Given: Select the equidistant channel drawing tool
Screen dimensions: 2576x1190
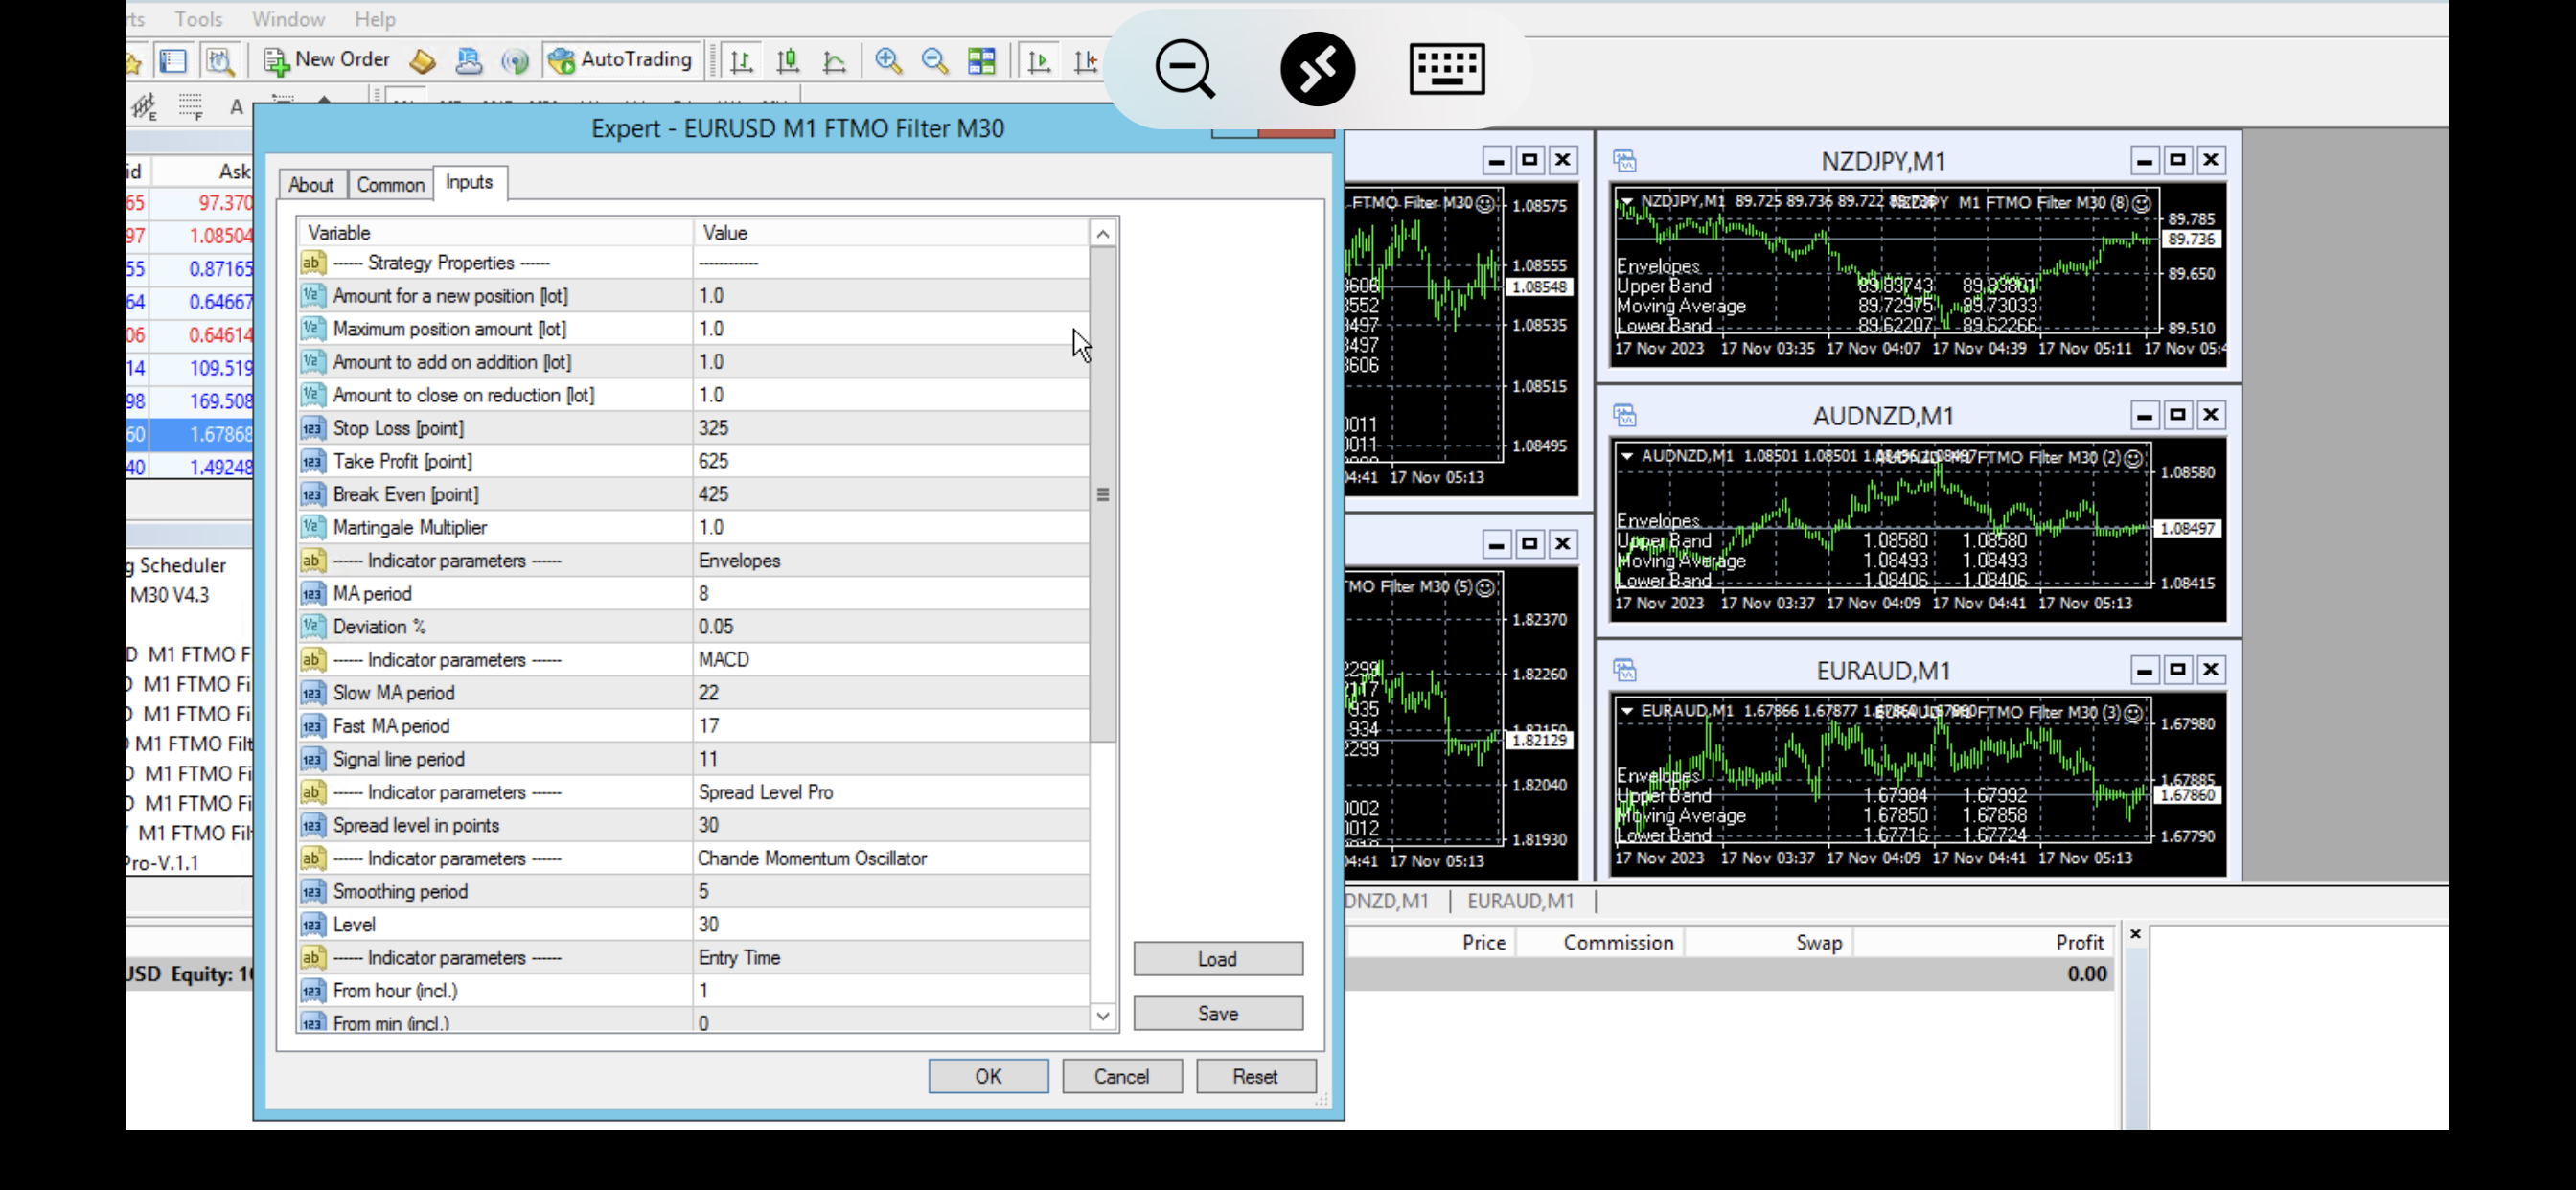Looking at the screenshot, I should (x=144, y=106).
